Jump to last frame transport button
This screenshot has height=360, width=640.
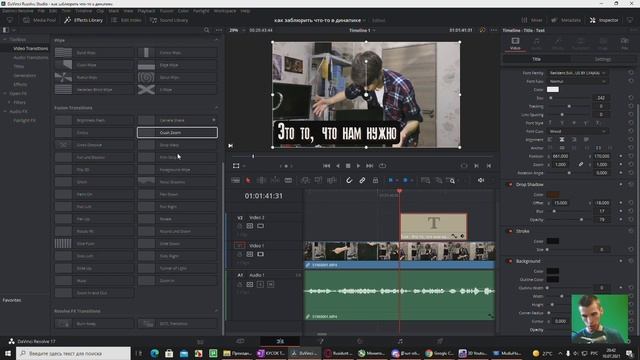tap(369, 166)
